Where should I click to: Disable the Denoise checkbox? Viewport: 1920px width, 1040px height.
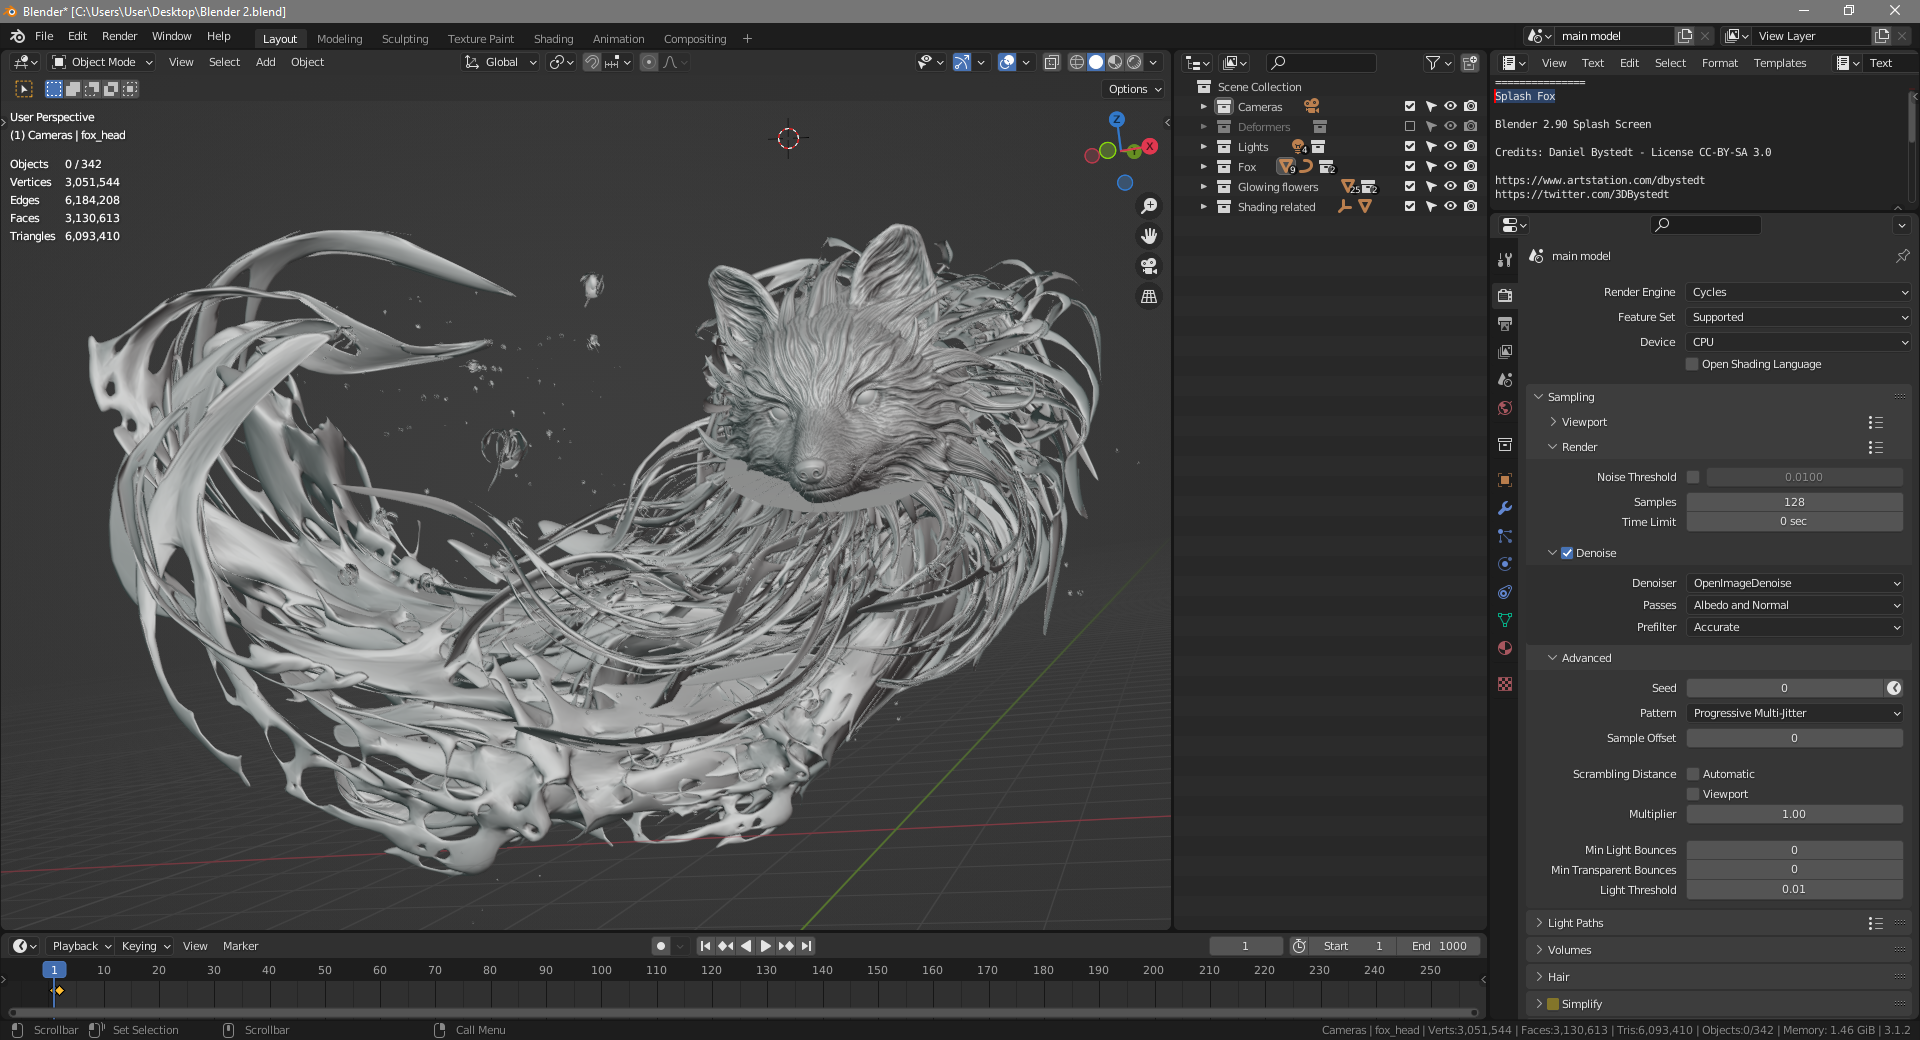(1567, 553)
